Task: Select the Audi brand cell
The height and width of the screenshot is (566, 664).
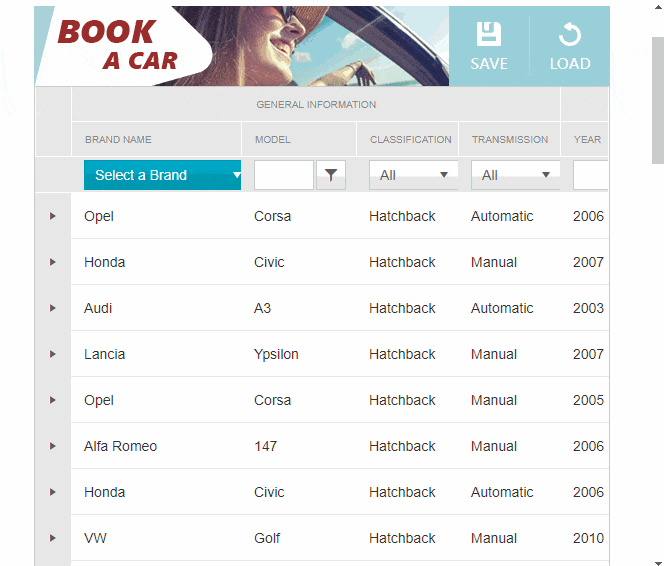Action: [x=98, y=308]
